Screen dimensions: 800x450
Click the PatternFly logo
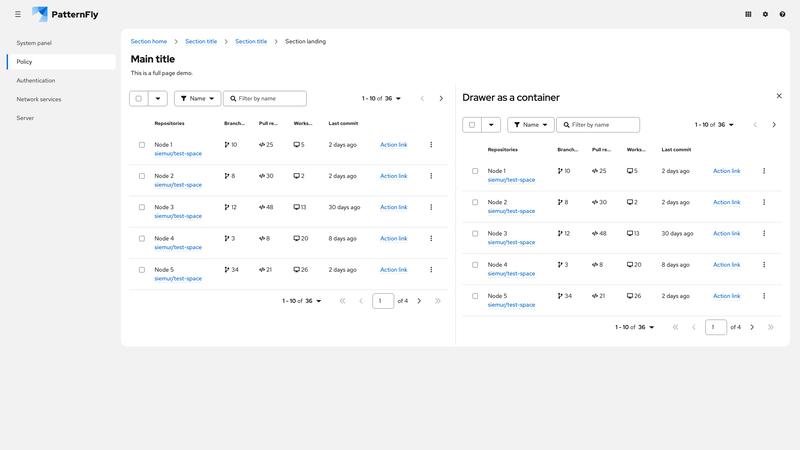point(65,14)
